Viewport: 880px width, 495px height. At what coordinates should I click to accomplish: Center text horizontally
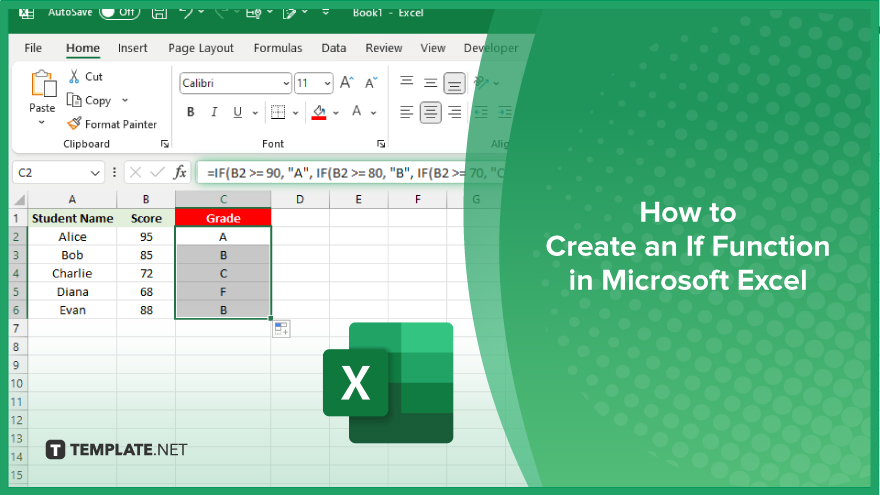click(430, 112)
